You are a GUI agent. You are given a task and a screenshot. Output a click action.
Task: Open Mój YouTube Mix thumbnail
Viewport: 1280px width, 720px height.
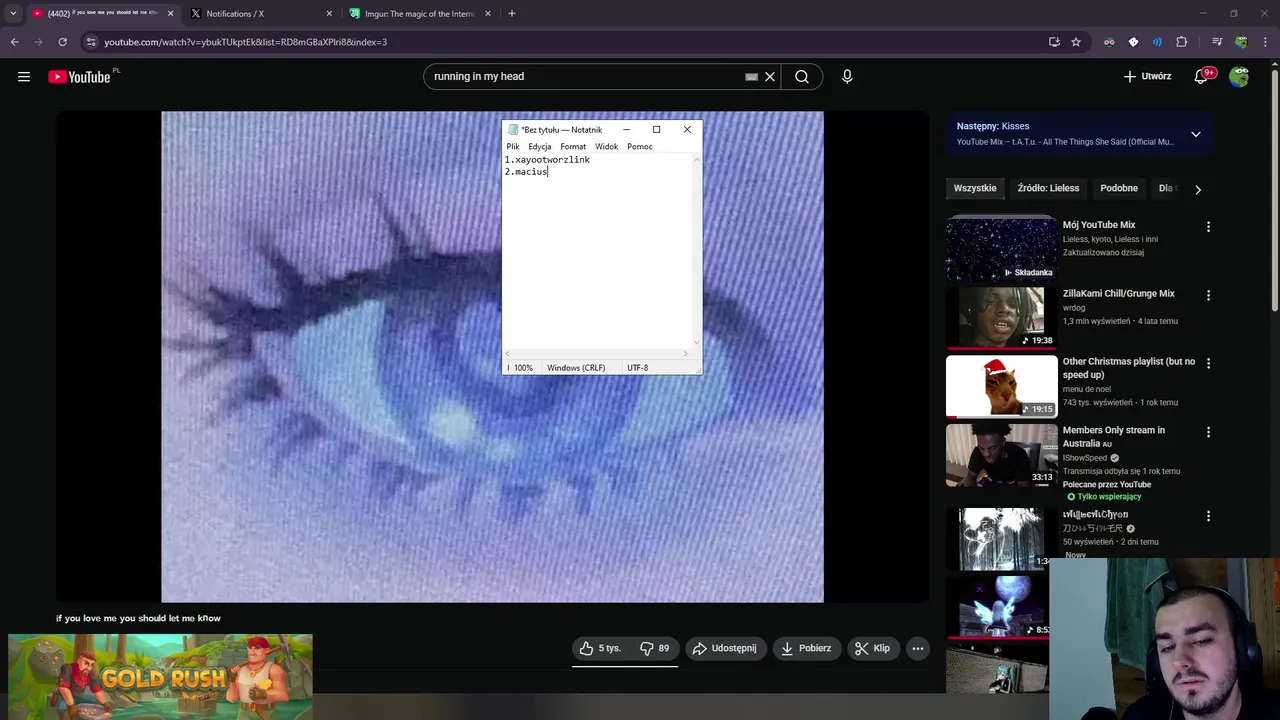click(1001, 249)
